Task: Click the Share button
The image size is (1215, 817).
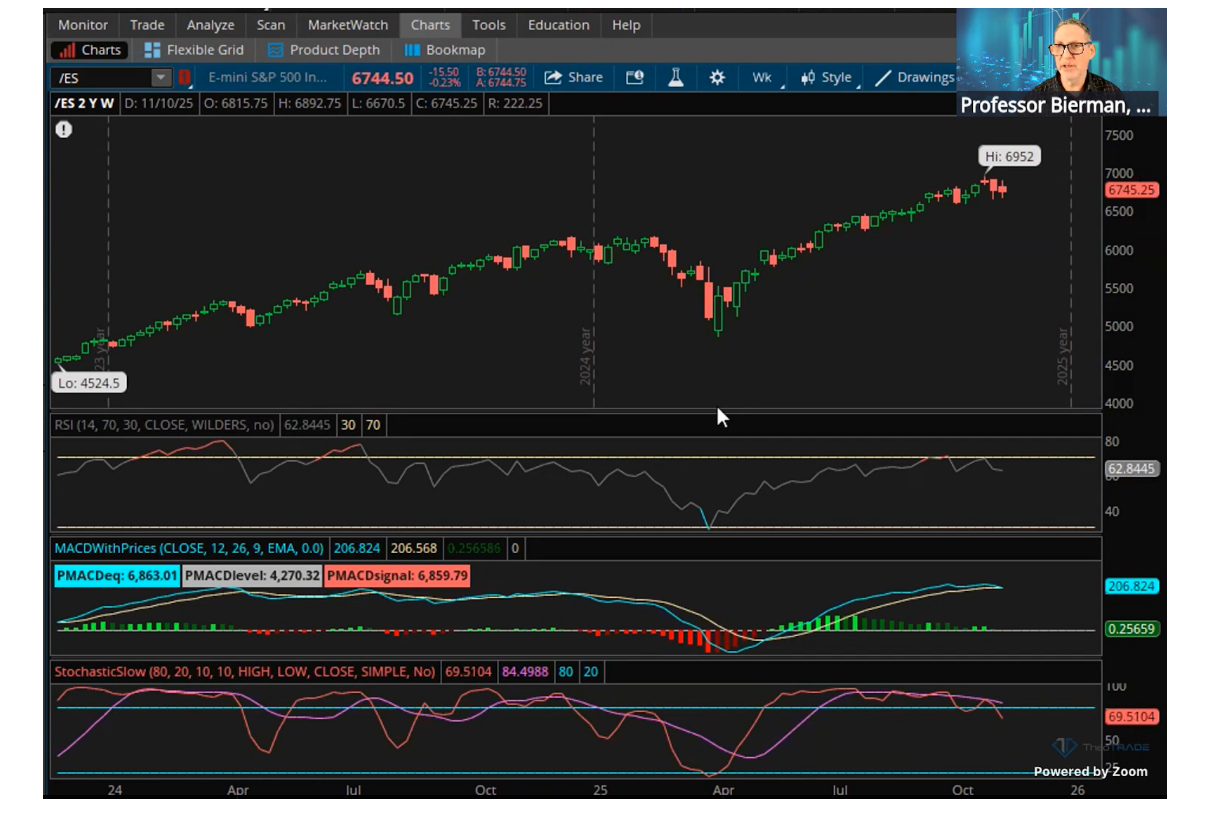Action: coord(574,78)
